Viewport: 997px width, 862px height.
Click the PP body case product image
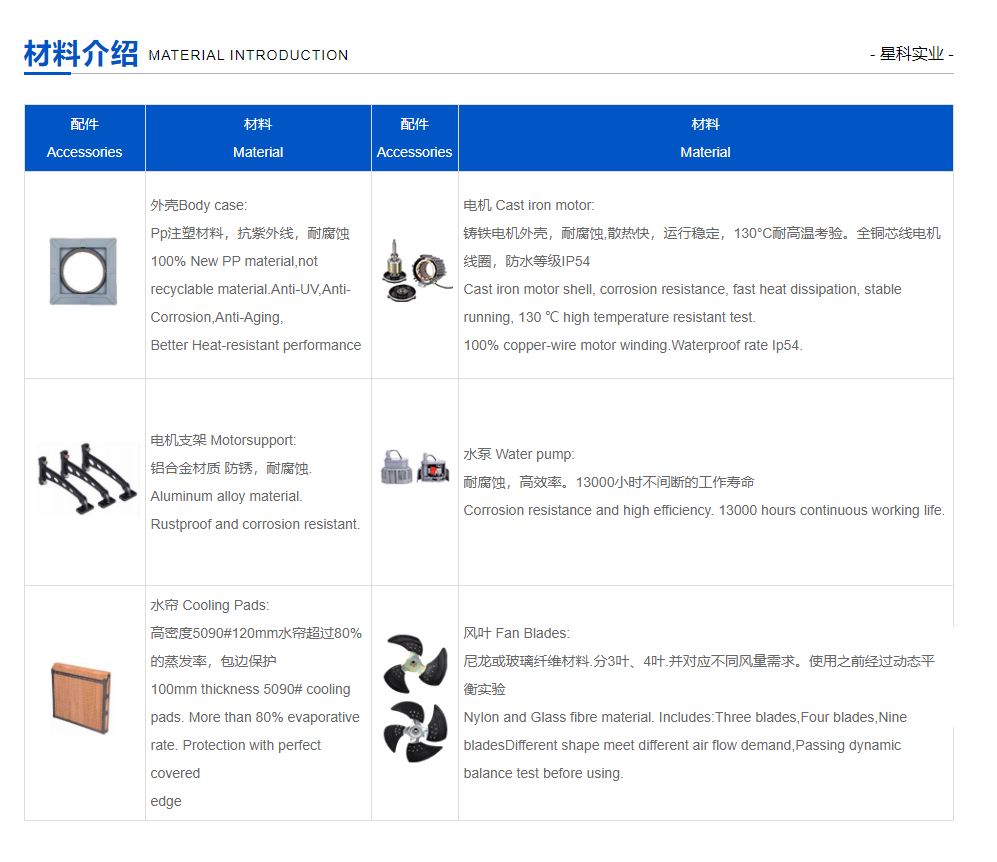point(85,270)
